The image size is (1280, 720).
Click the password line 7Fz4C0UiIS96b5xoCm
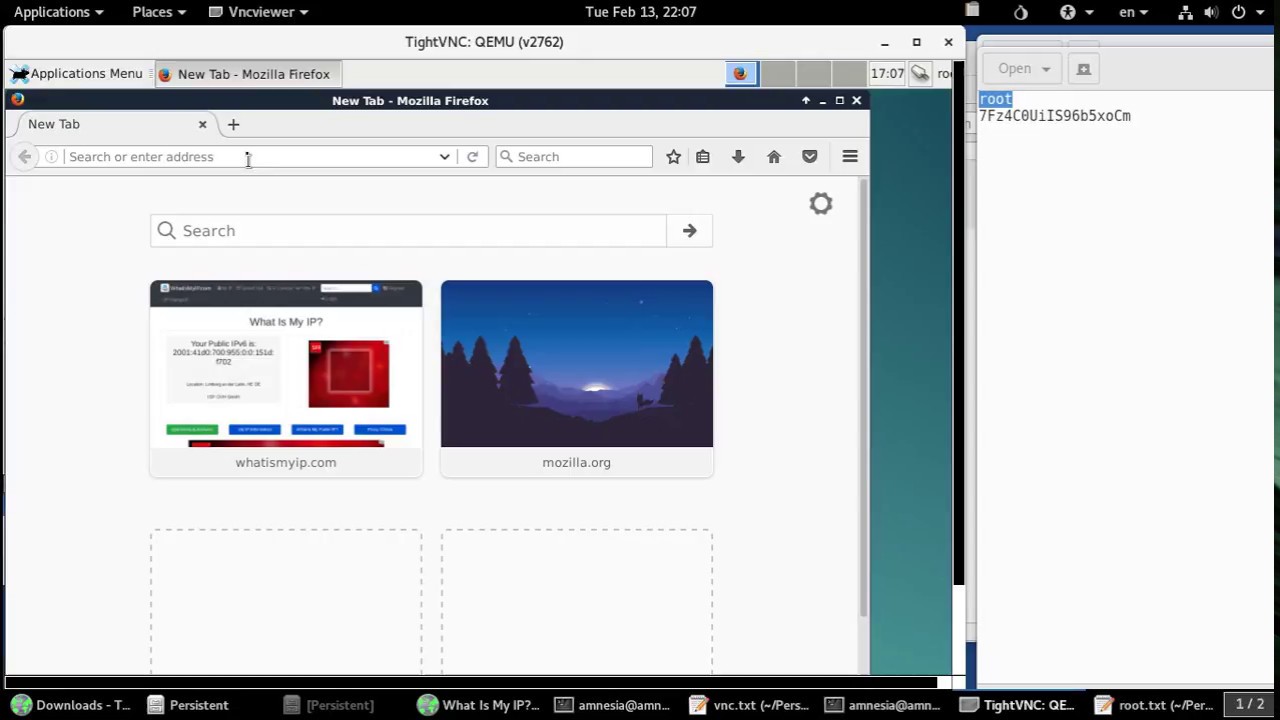point(1055,116)
